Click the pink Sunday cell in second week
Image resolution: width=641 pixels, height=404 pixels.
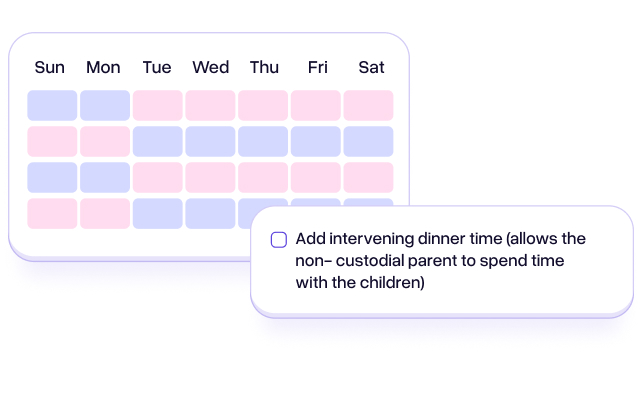click(x=52, y=141)
